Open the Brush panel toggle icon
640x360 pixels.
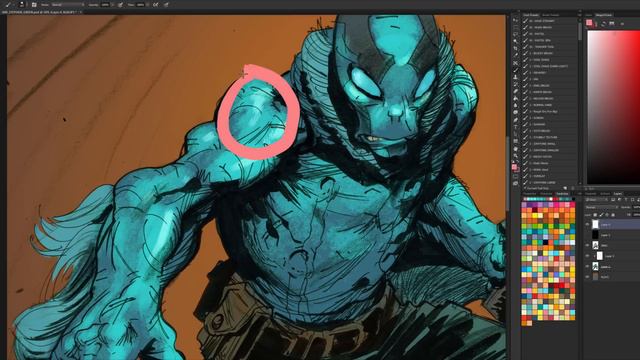(34, 4)
